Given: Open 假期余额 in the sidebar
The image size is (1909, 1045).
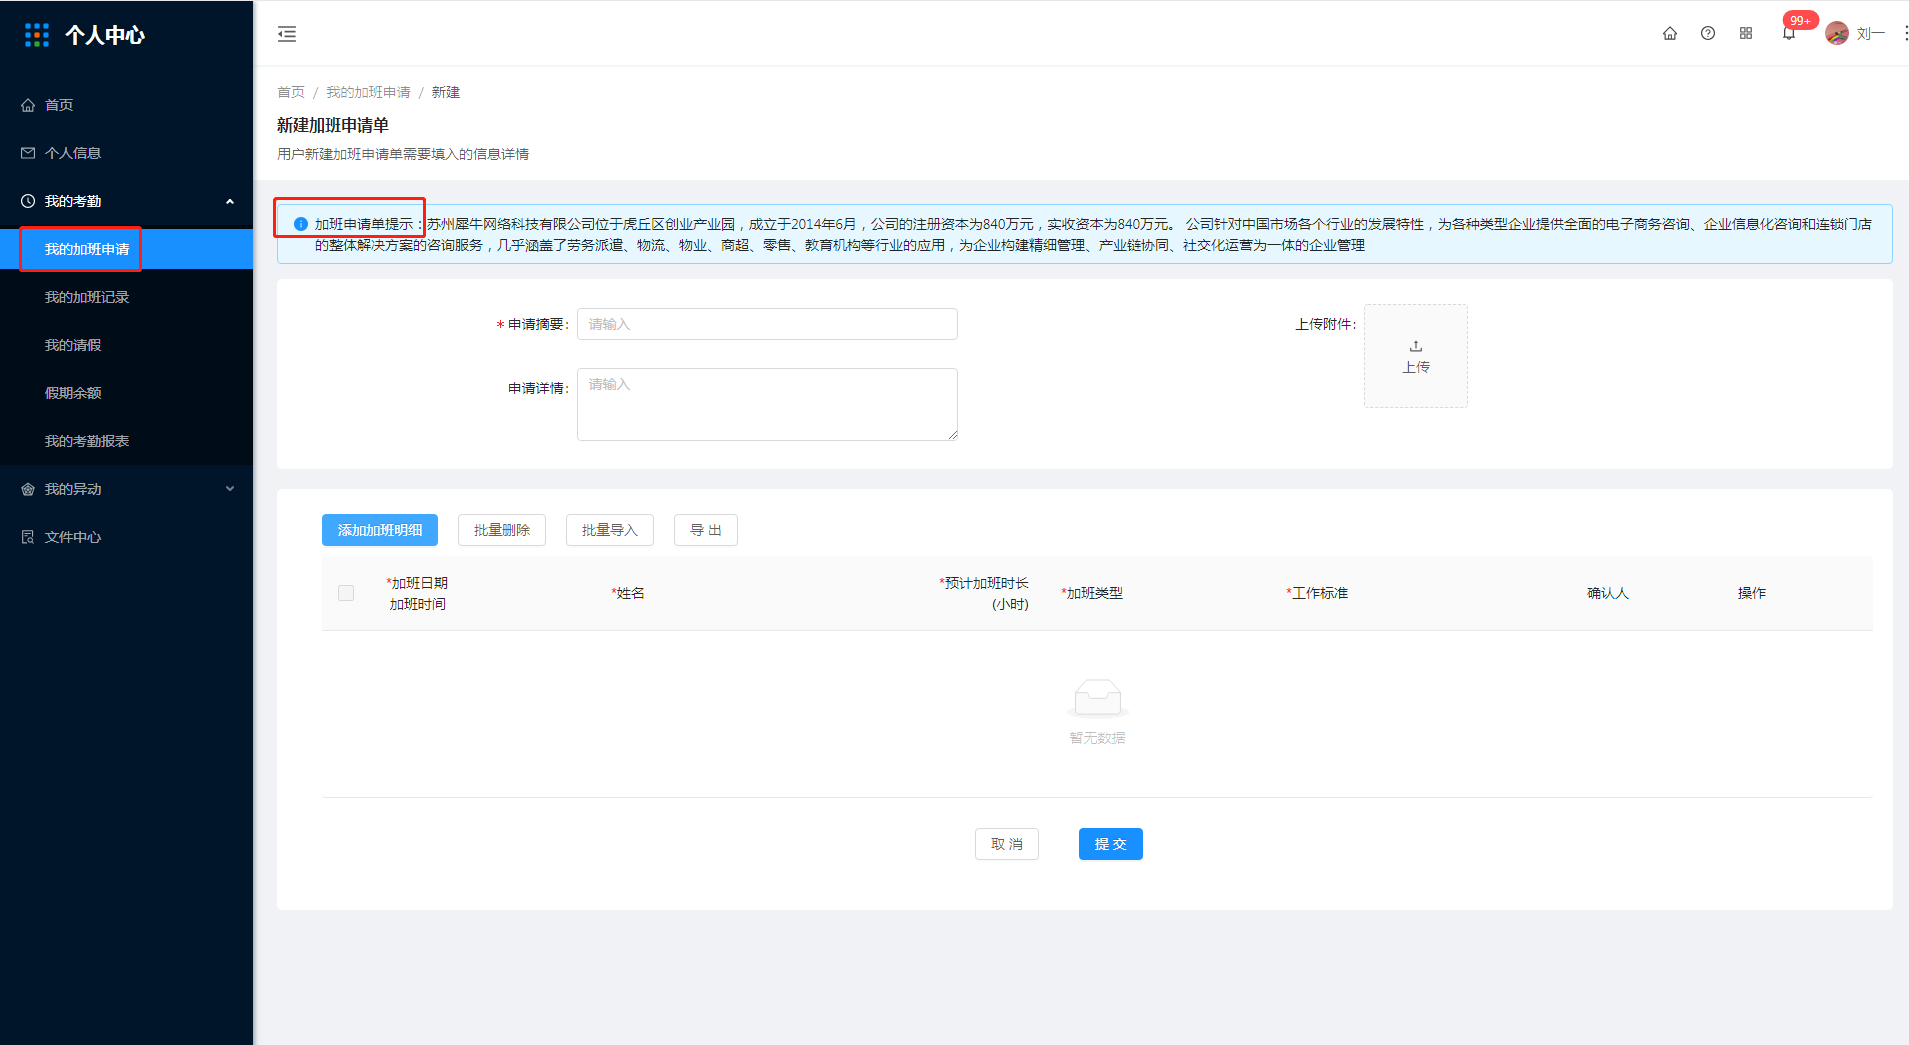Looking at the screenshot, I should click(126, 393).
